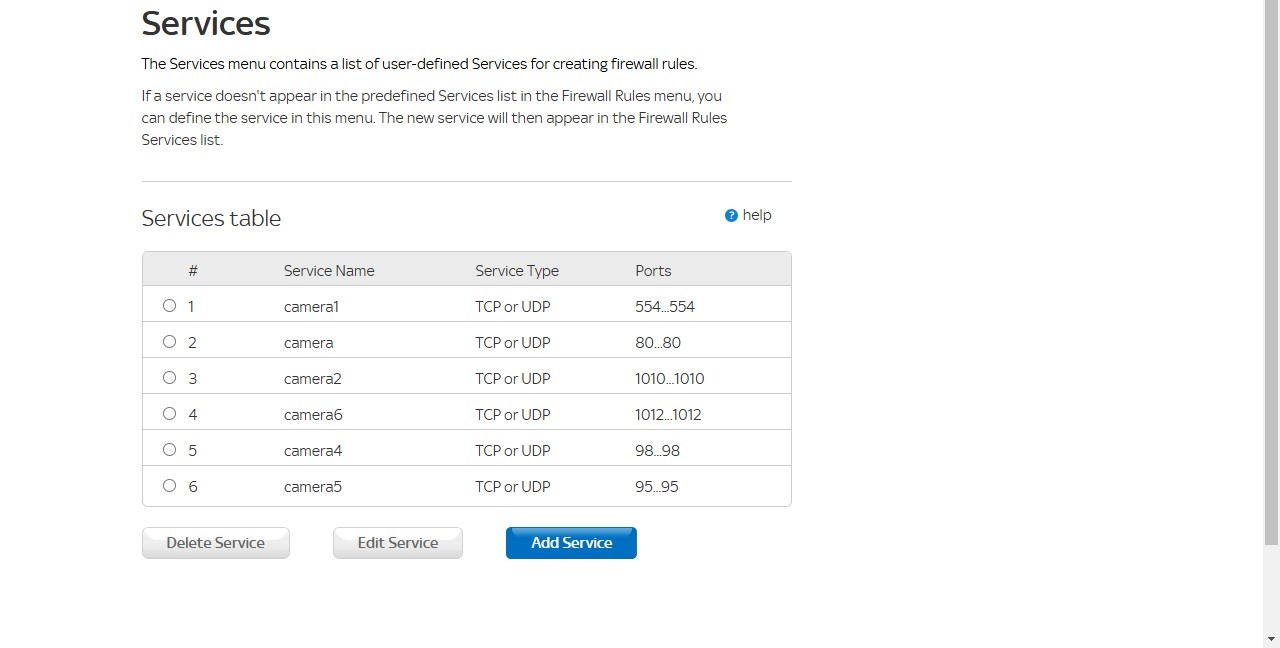Click the # column header
Viewport: 1280px width, 648px height.
[x=193, y=270]
